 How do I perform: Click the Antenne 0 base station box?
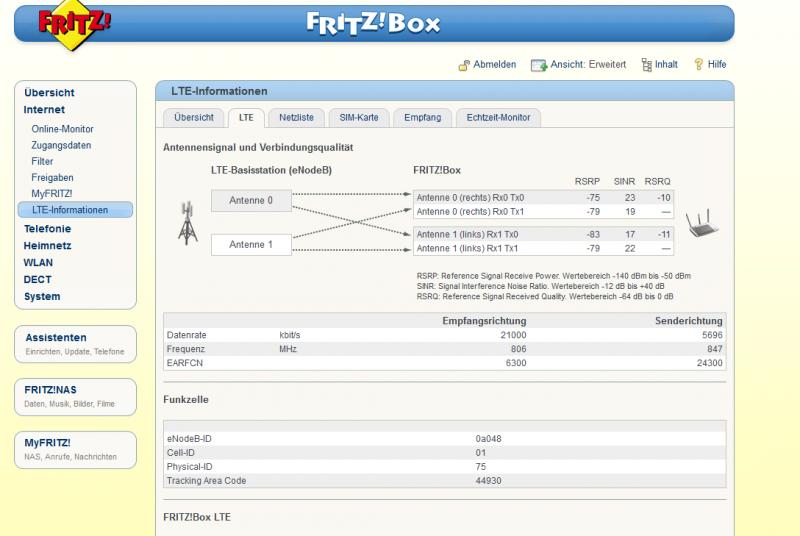click(251, 200)
